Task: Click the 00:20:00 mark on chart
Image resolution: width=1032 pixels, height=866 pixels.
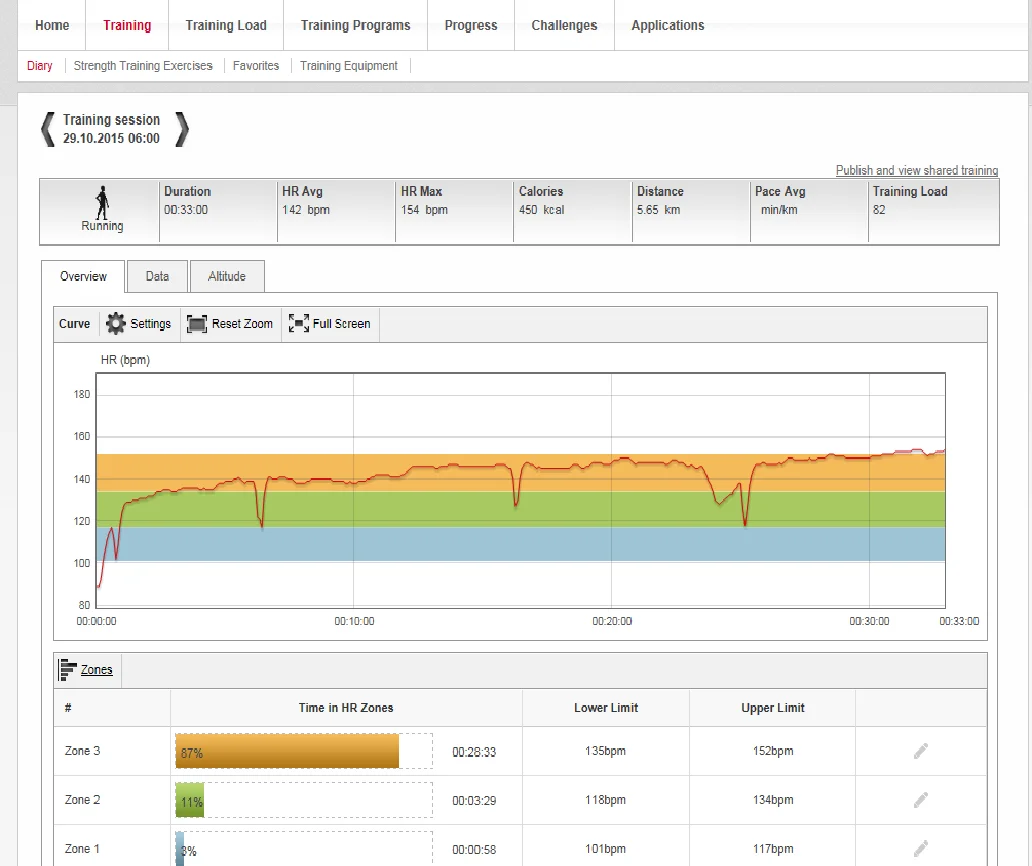Action: 611,621
